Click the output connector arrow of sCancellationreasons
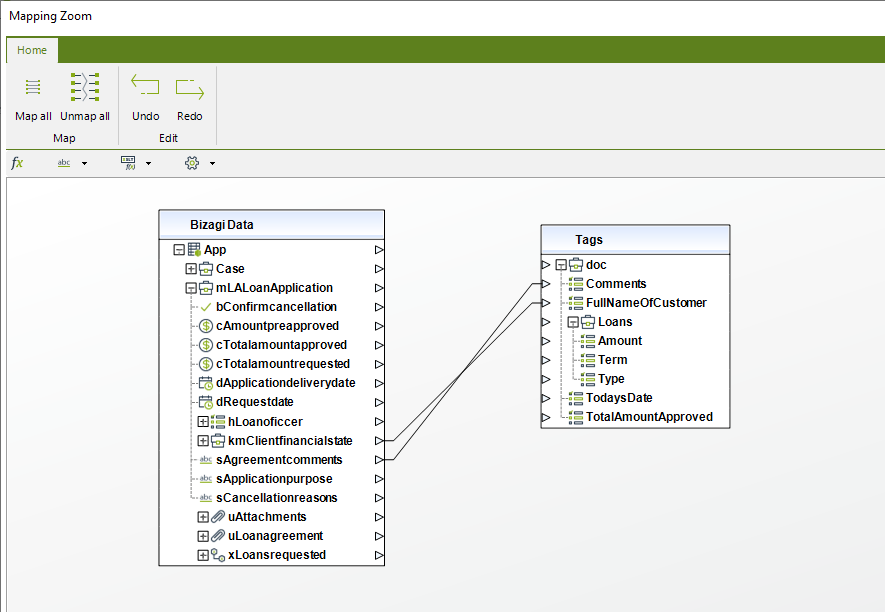 pyautogui.click(x=379, y=498)
